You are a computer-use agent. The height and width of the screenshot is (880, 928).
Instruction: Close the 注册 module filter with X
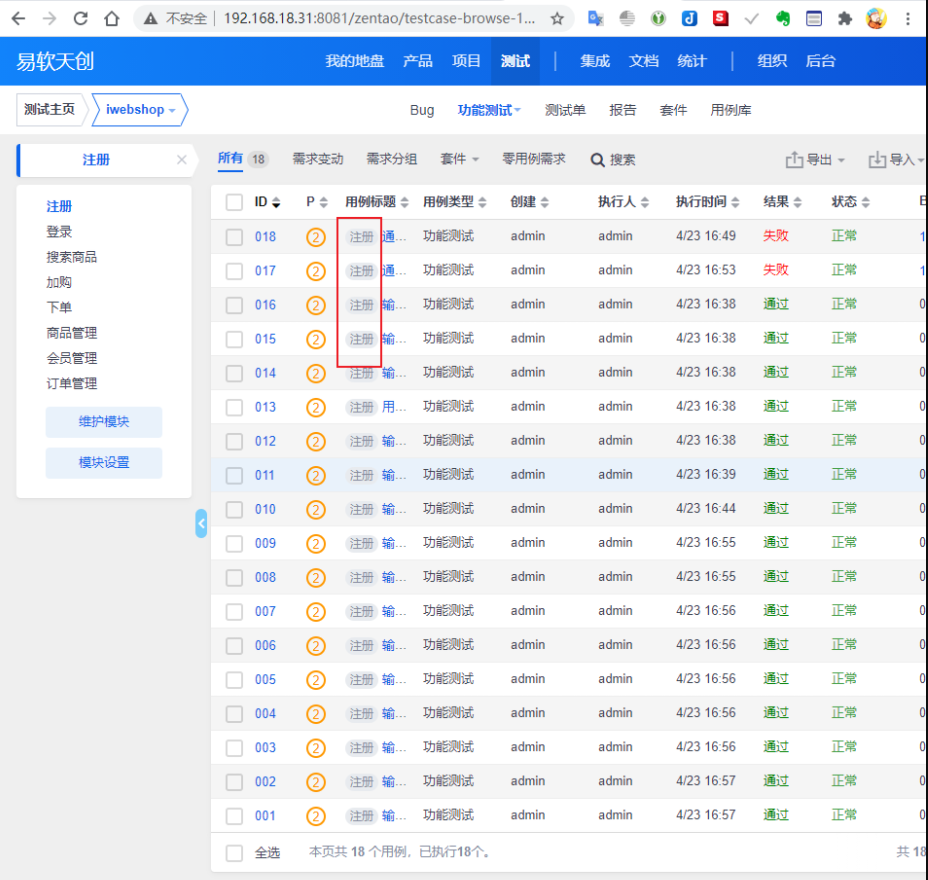point(181,160)
